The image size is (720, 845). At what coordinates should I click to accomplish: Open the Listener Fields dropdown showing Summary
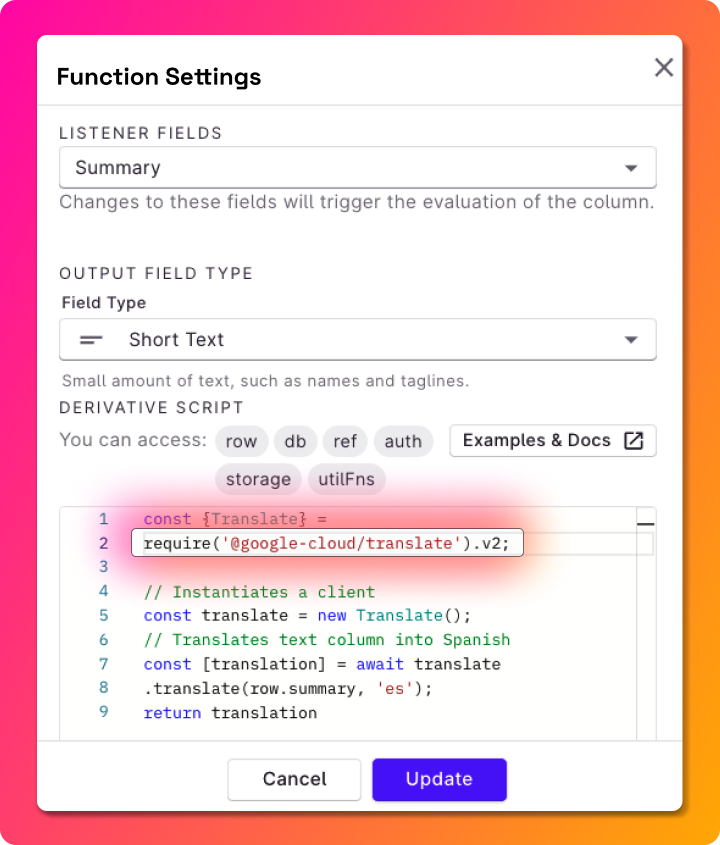[357, 167]
